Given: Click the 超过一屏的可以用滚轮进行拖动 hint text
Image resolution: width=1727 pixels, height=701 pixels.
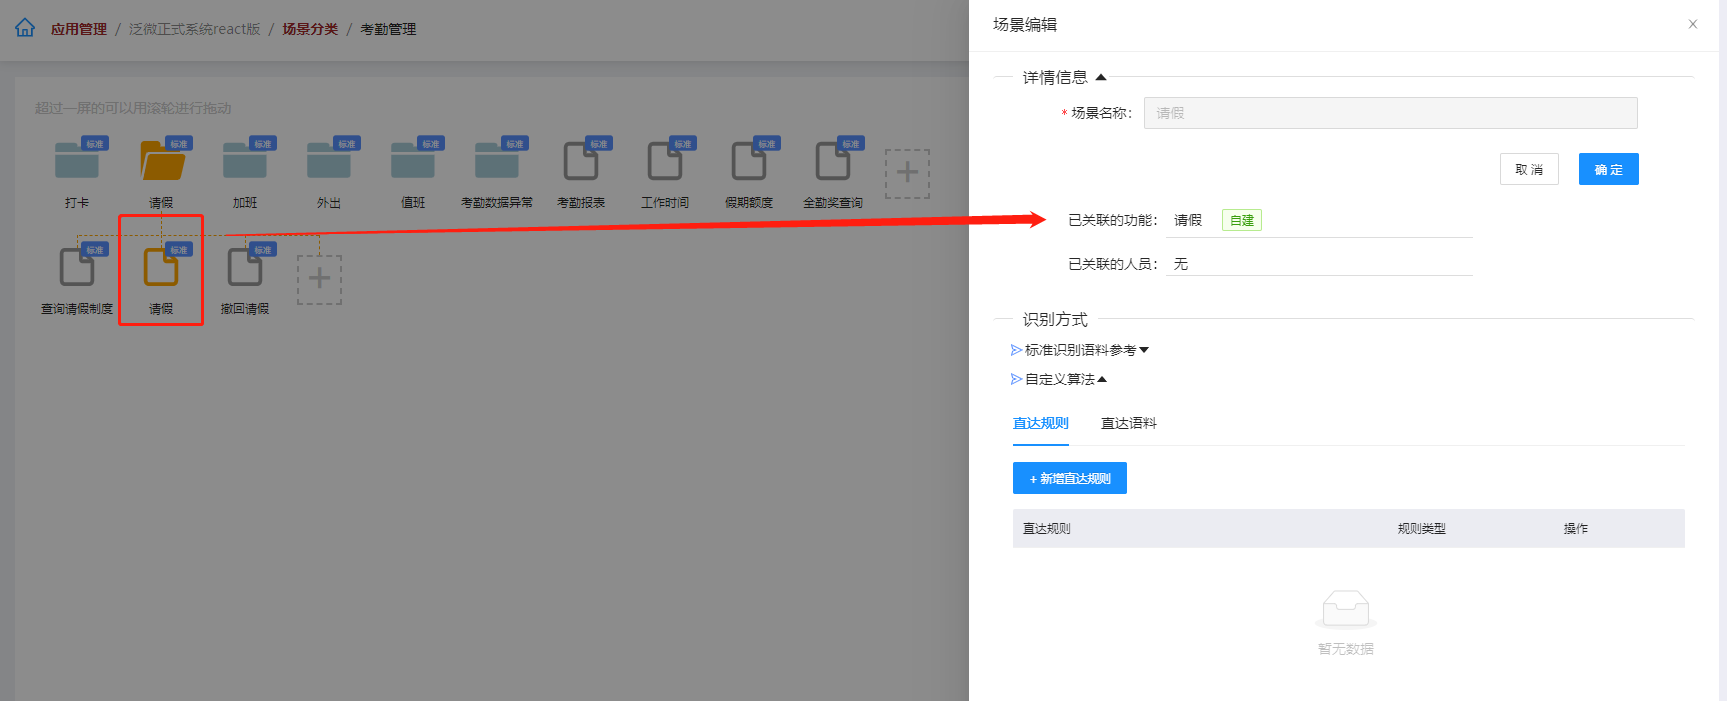Looking at the screenshot, I should click(x=133, y=108).
